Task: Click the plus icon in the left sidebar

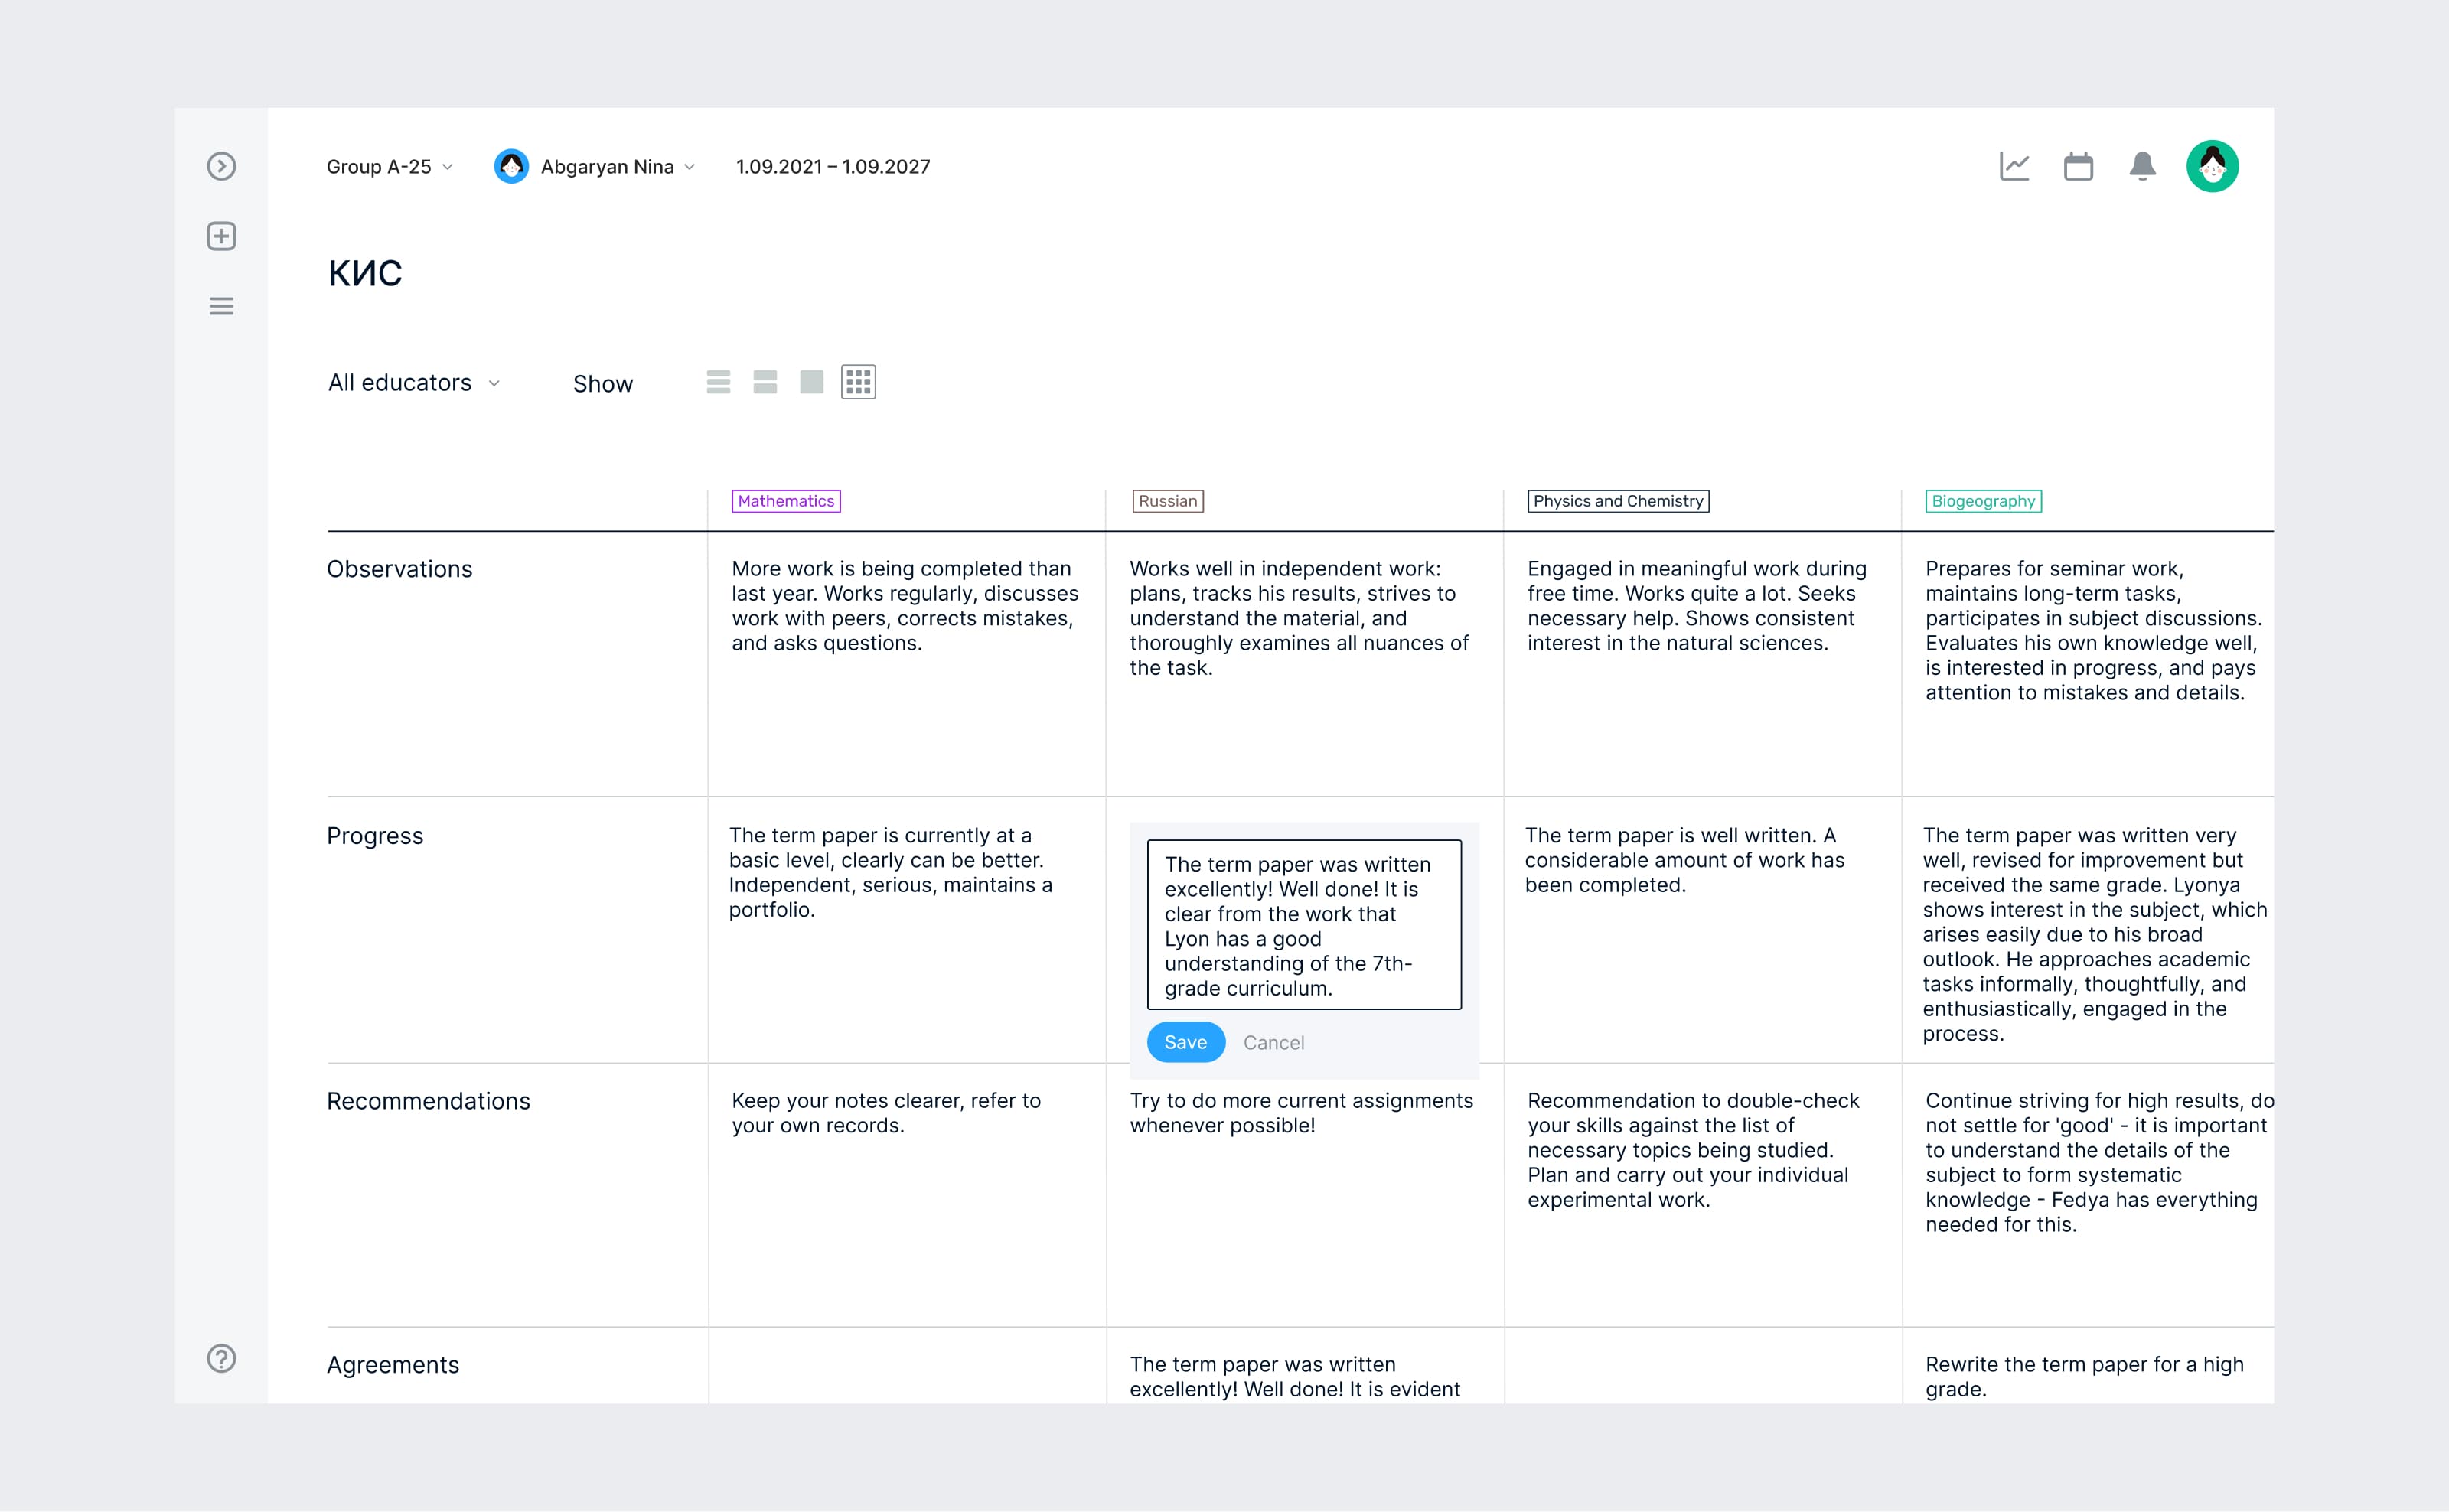Action: (221, 237)
